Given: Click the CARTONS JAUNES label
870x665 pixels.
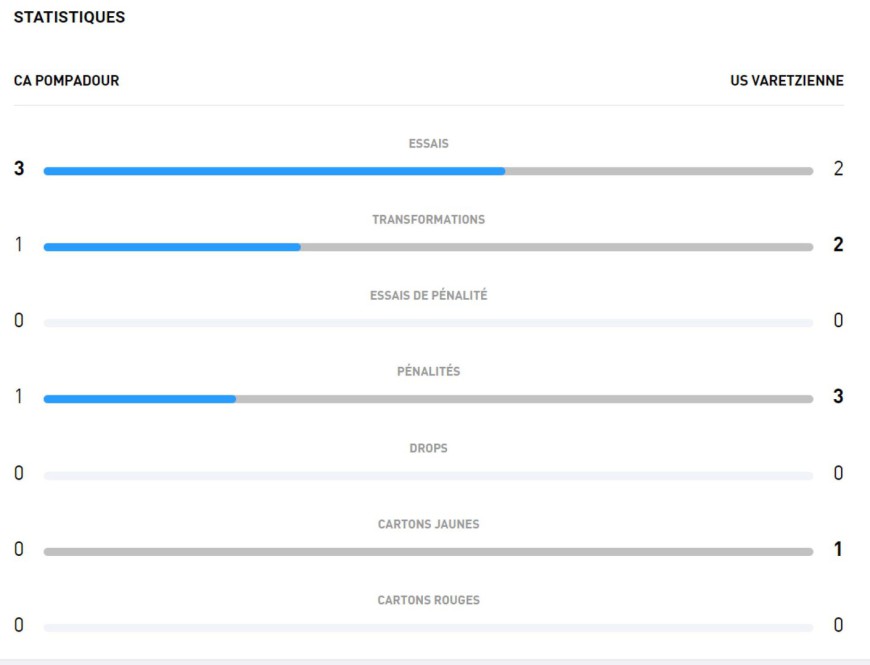Looking at the screenshot, I should coord(428,524).
